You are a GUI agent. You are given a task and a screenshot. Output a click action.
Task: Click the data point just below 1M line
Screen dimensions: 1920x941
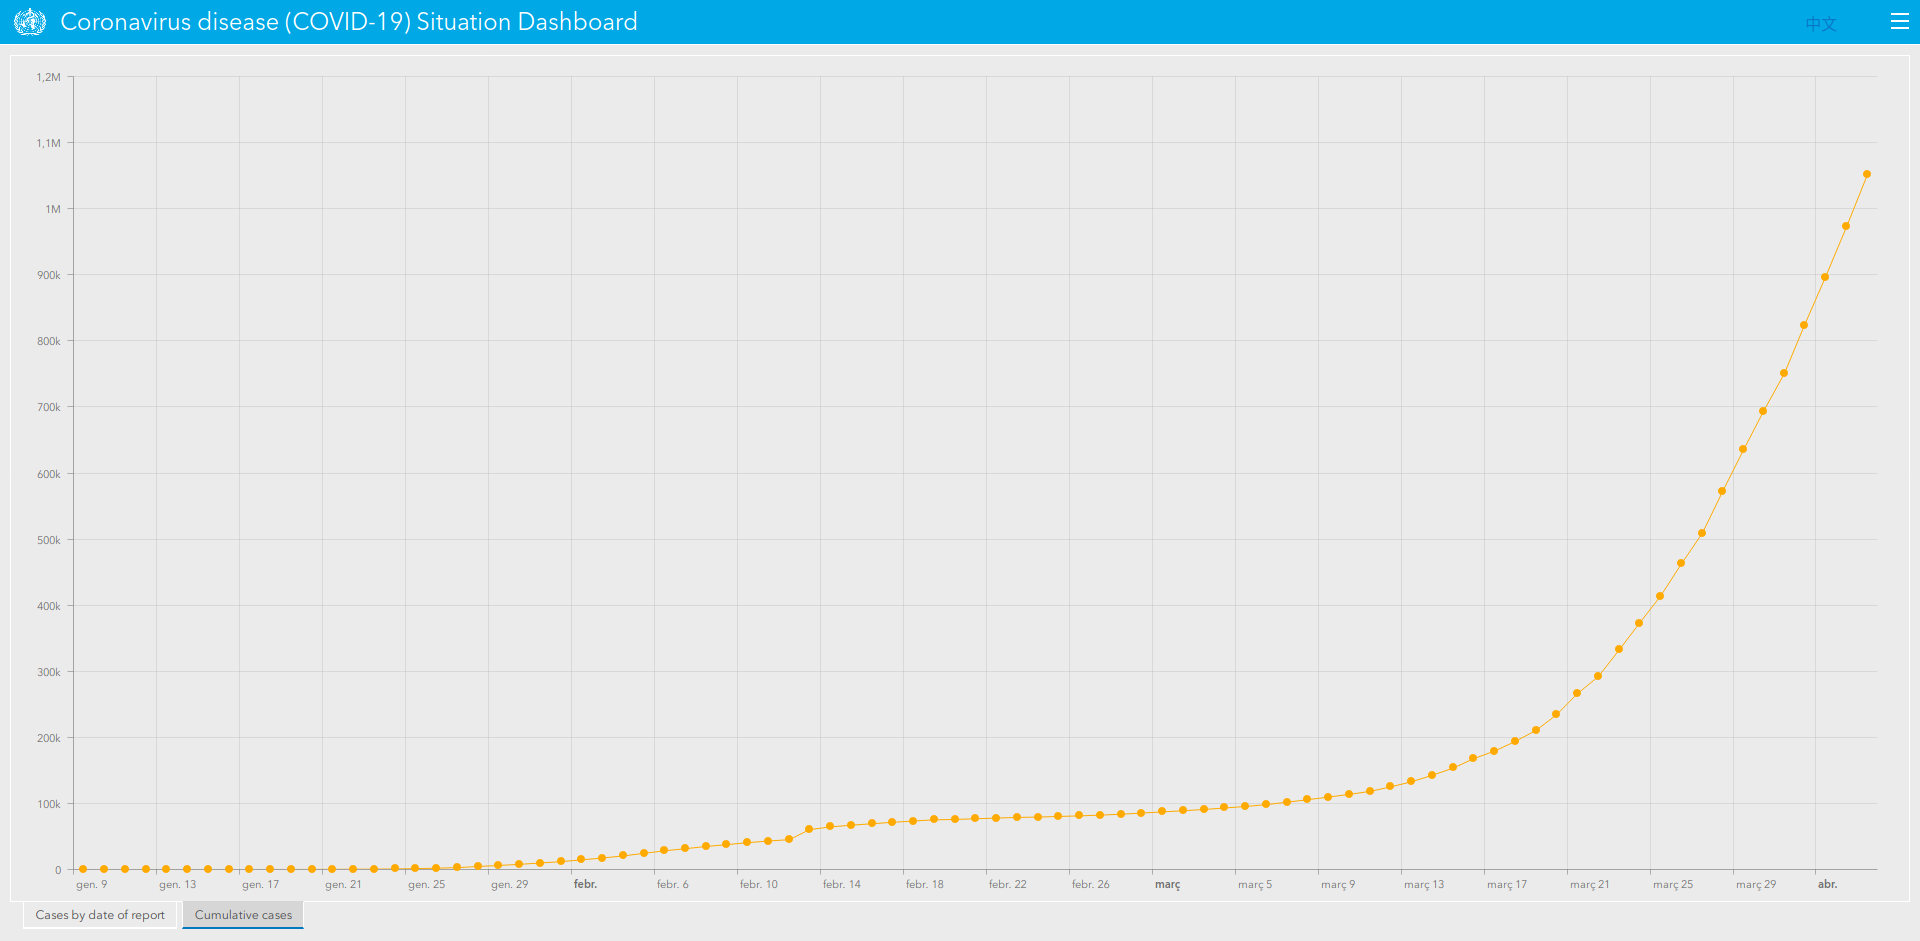1846,226
